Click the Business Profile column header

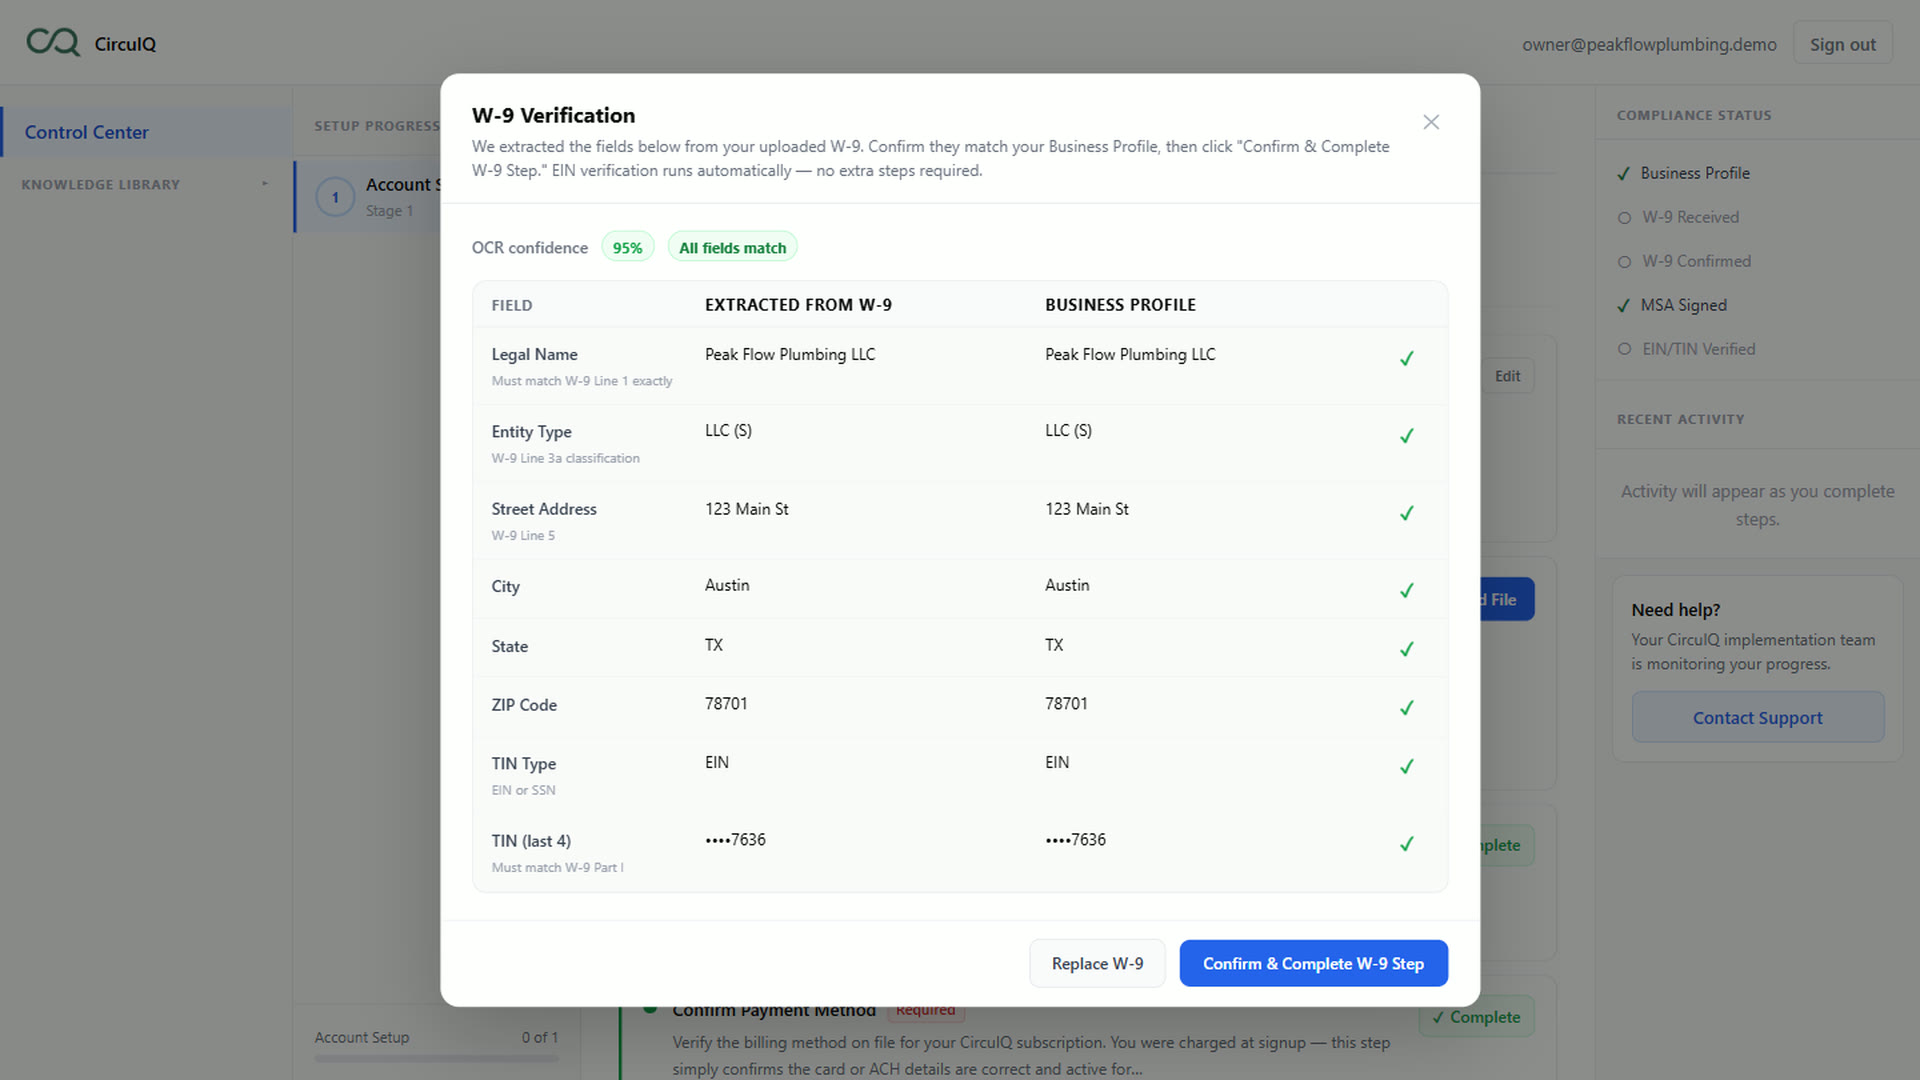pyautogui.click(x=1120, y=305)
